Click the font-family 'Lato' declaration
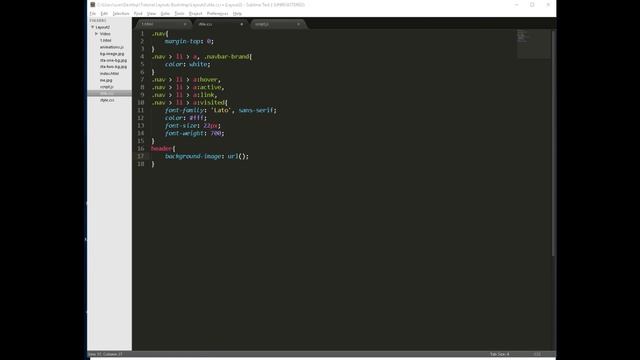The image size is (640, 360). (221, 110)
